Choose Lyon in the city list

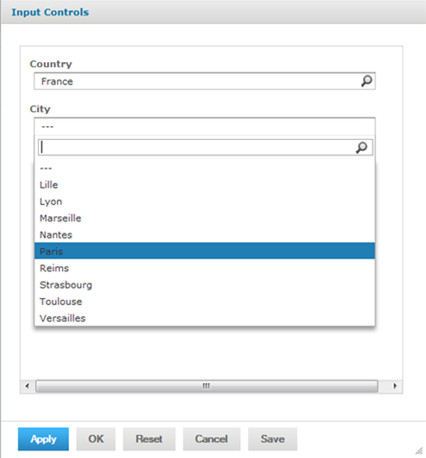tap(205, 201)
